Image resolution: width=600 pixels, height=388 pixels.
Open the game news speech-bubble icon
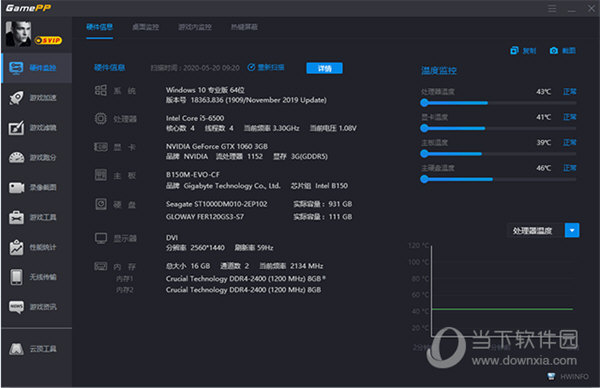pyautogui.click(x=16, y=307)
